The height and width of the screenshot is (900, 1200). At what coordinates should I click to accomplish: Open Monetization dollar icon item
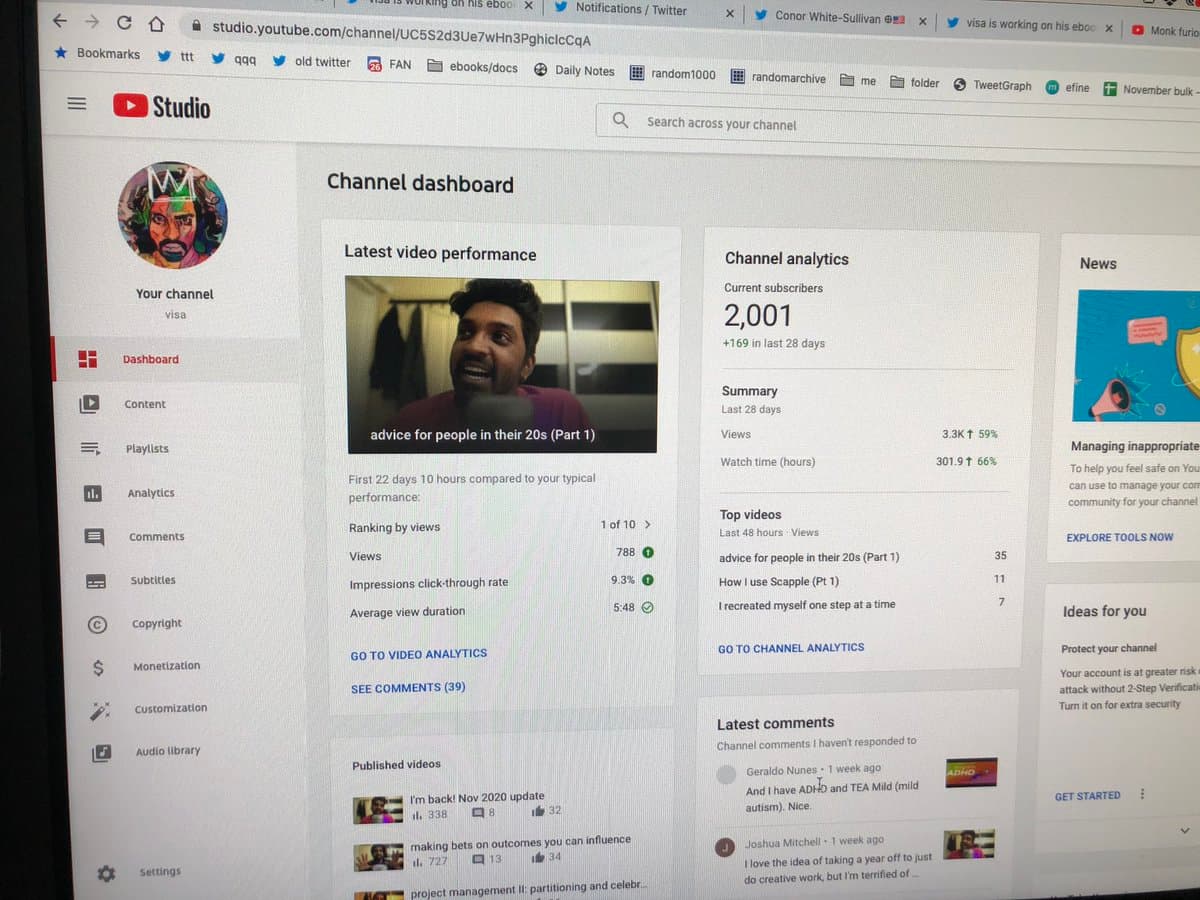click(165, 666)
